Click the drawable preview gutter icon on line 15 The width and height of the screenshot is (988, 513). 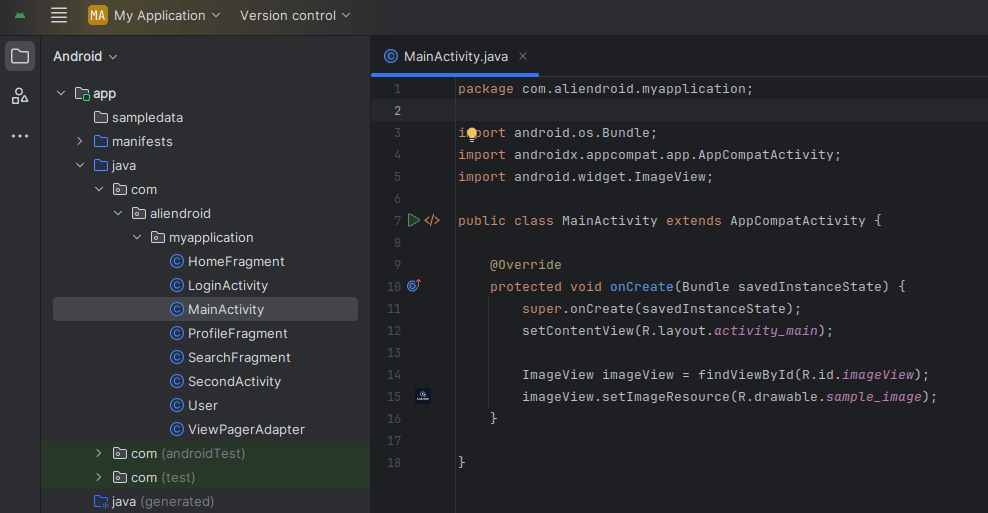click(423, 396)
